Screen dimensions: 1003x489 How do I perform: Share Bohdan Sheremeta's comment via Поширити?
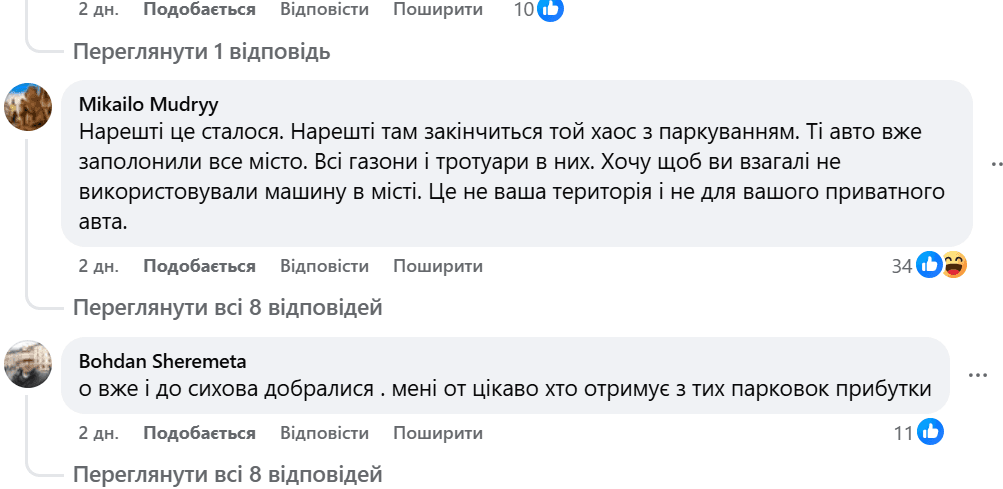[x=437, y=433]
